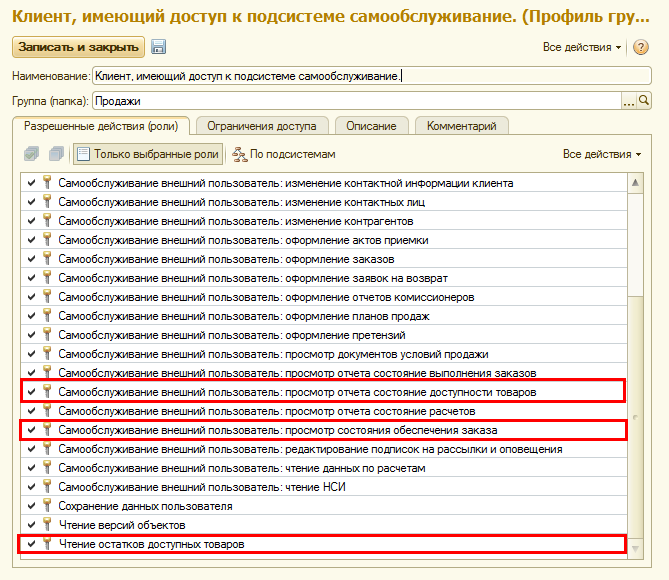The width and height of the screenshot is (669, 580).
Task: Click key icon of изменение контактных лиц row
Action: 47,201
